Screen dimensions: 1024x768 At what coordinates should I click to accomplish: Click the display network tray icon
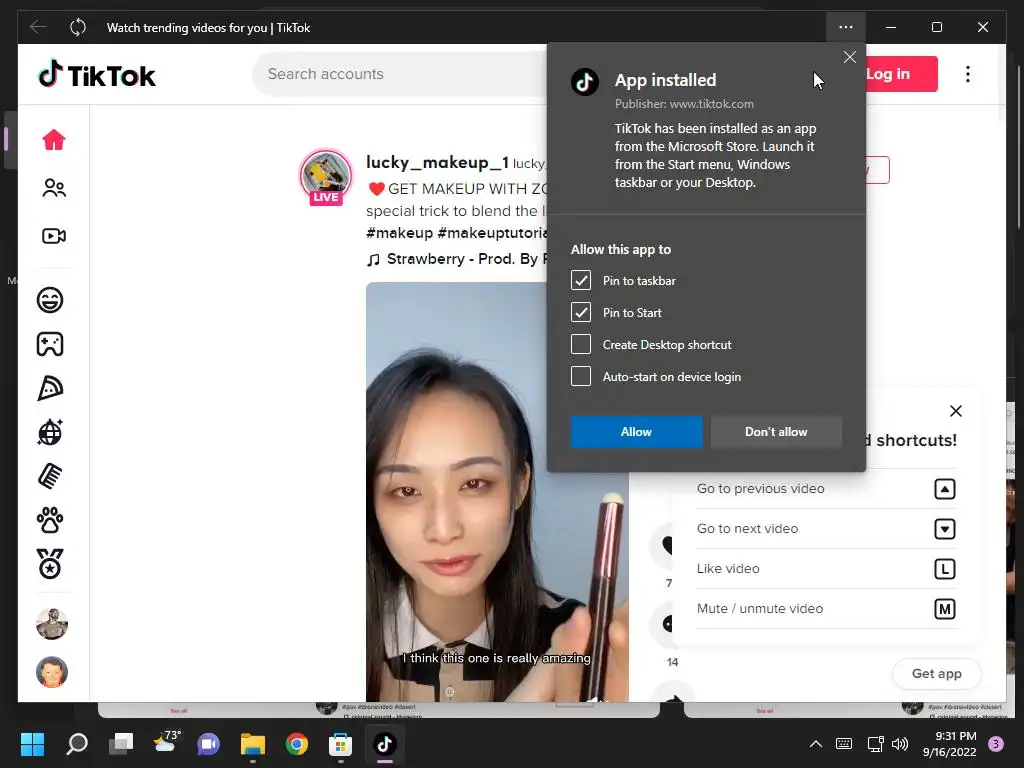coord(875,743)
